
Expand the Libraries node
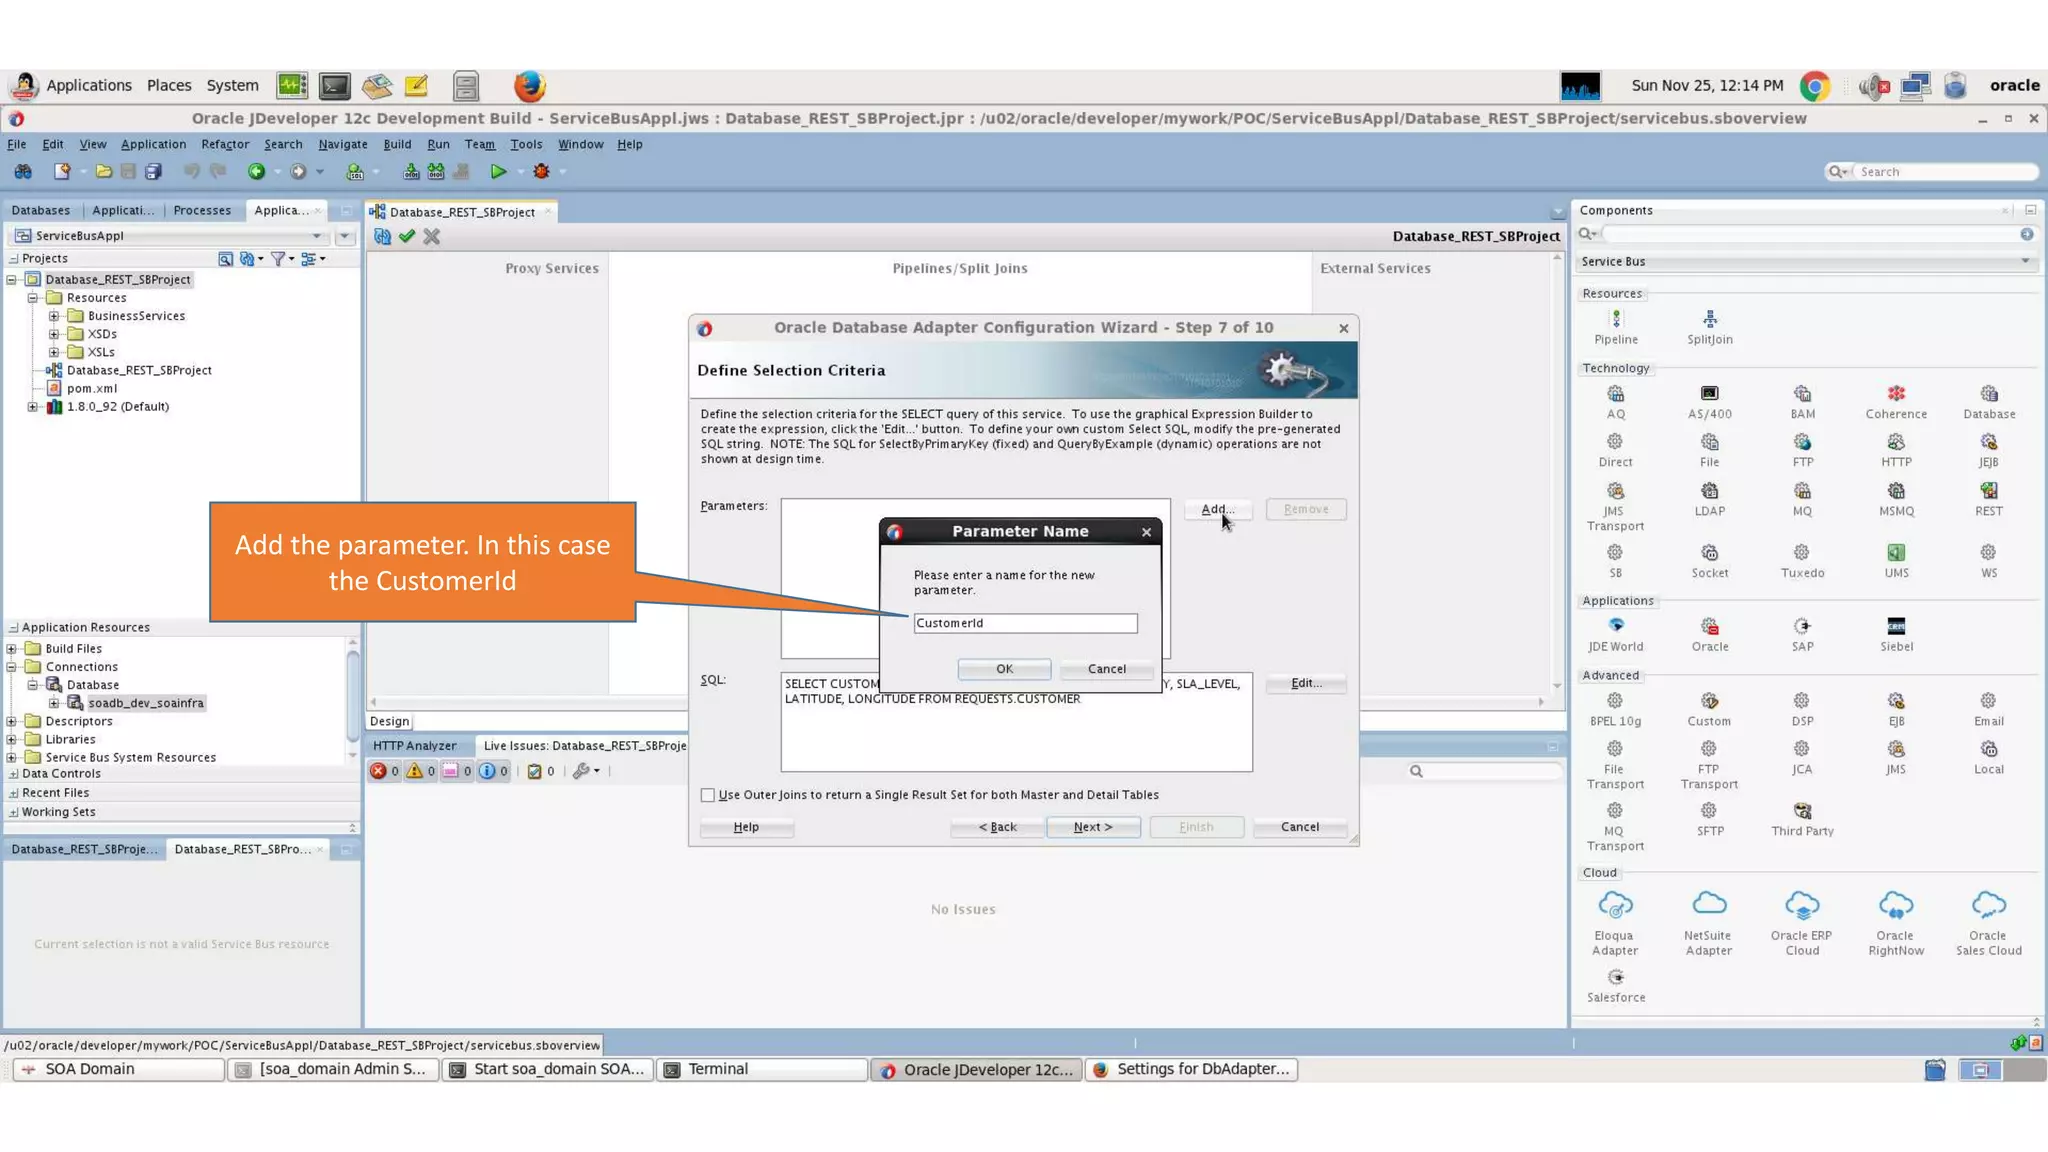point(12,740)
